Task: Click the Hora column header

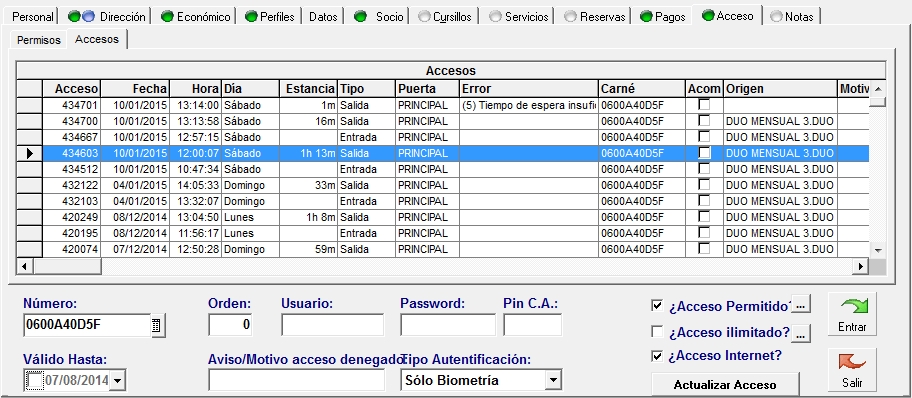Action: point(195,89)
